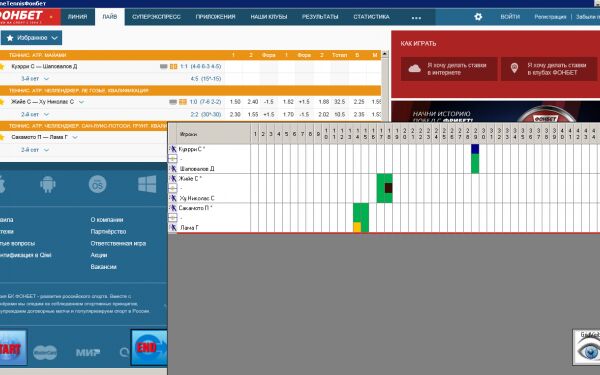
Task: Select odds 2.30 in 2-й сет row
Action: (235, 114)
